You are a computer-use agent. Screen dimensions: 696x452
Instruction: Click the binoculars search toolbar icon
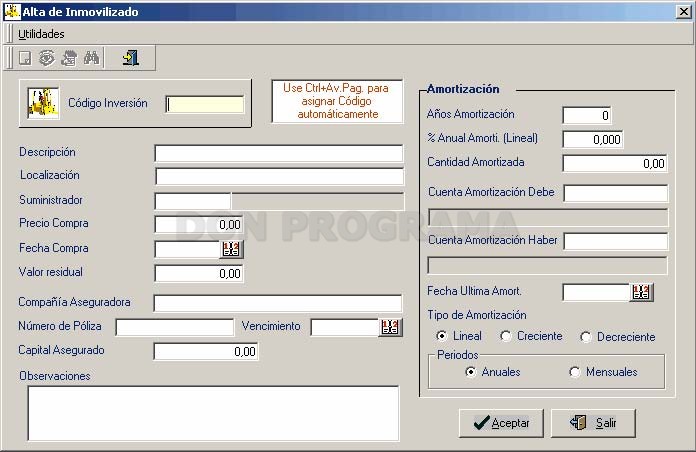(91, 58)
